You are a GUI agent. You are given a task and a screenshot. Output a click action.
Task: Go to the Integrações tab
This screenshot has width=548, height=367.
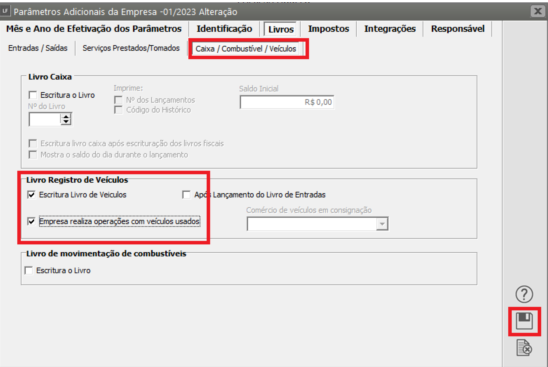point(390,29)
